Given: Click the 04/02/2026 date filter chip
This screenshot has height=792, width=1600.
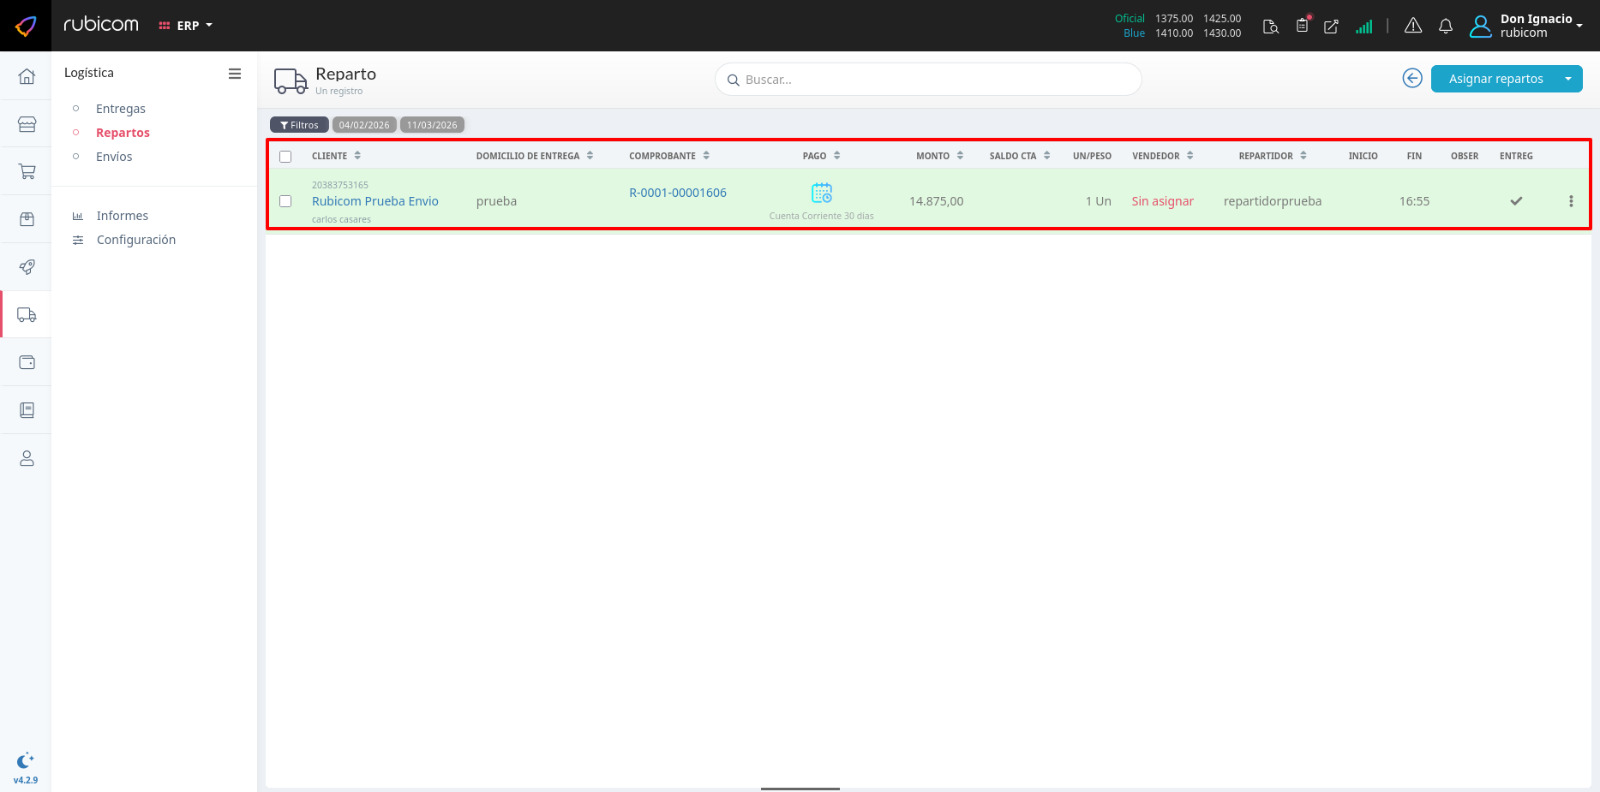Looking at the screenshot, I should 364,125.
